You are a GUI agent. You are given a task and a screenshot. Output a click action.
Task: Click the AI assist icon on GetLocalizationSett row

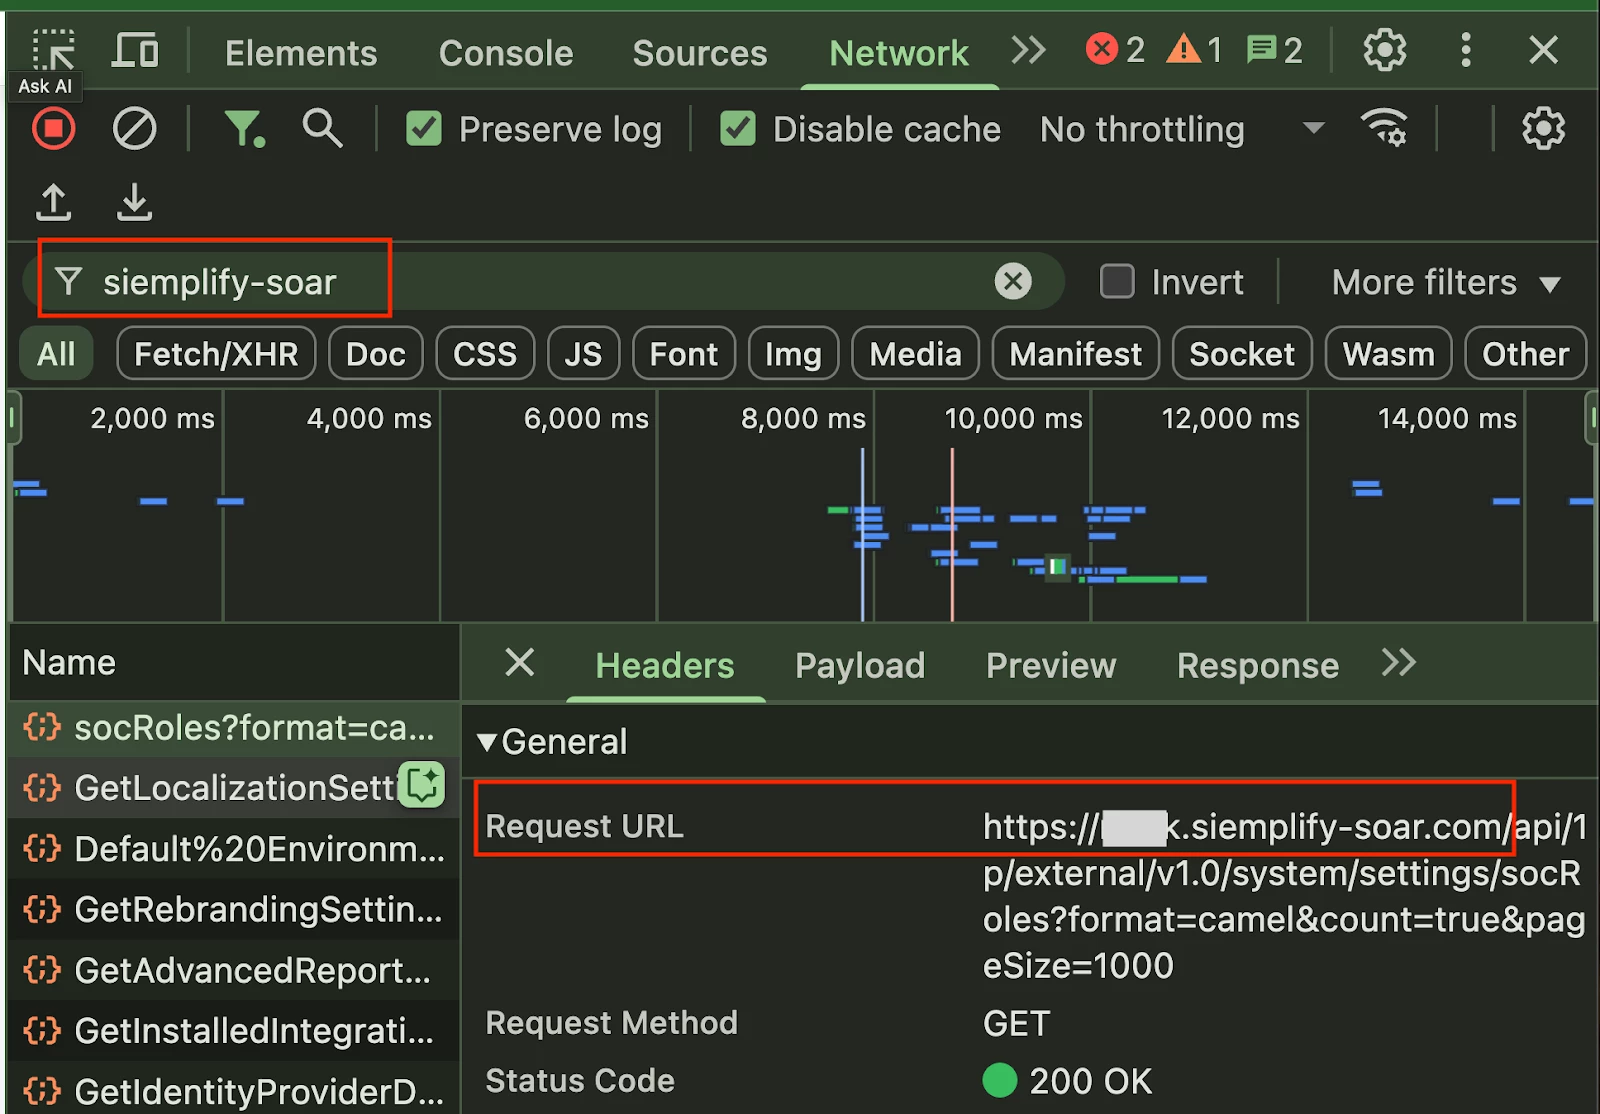pos(422,785)
